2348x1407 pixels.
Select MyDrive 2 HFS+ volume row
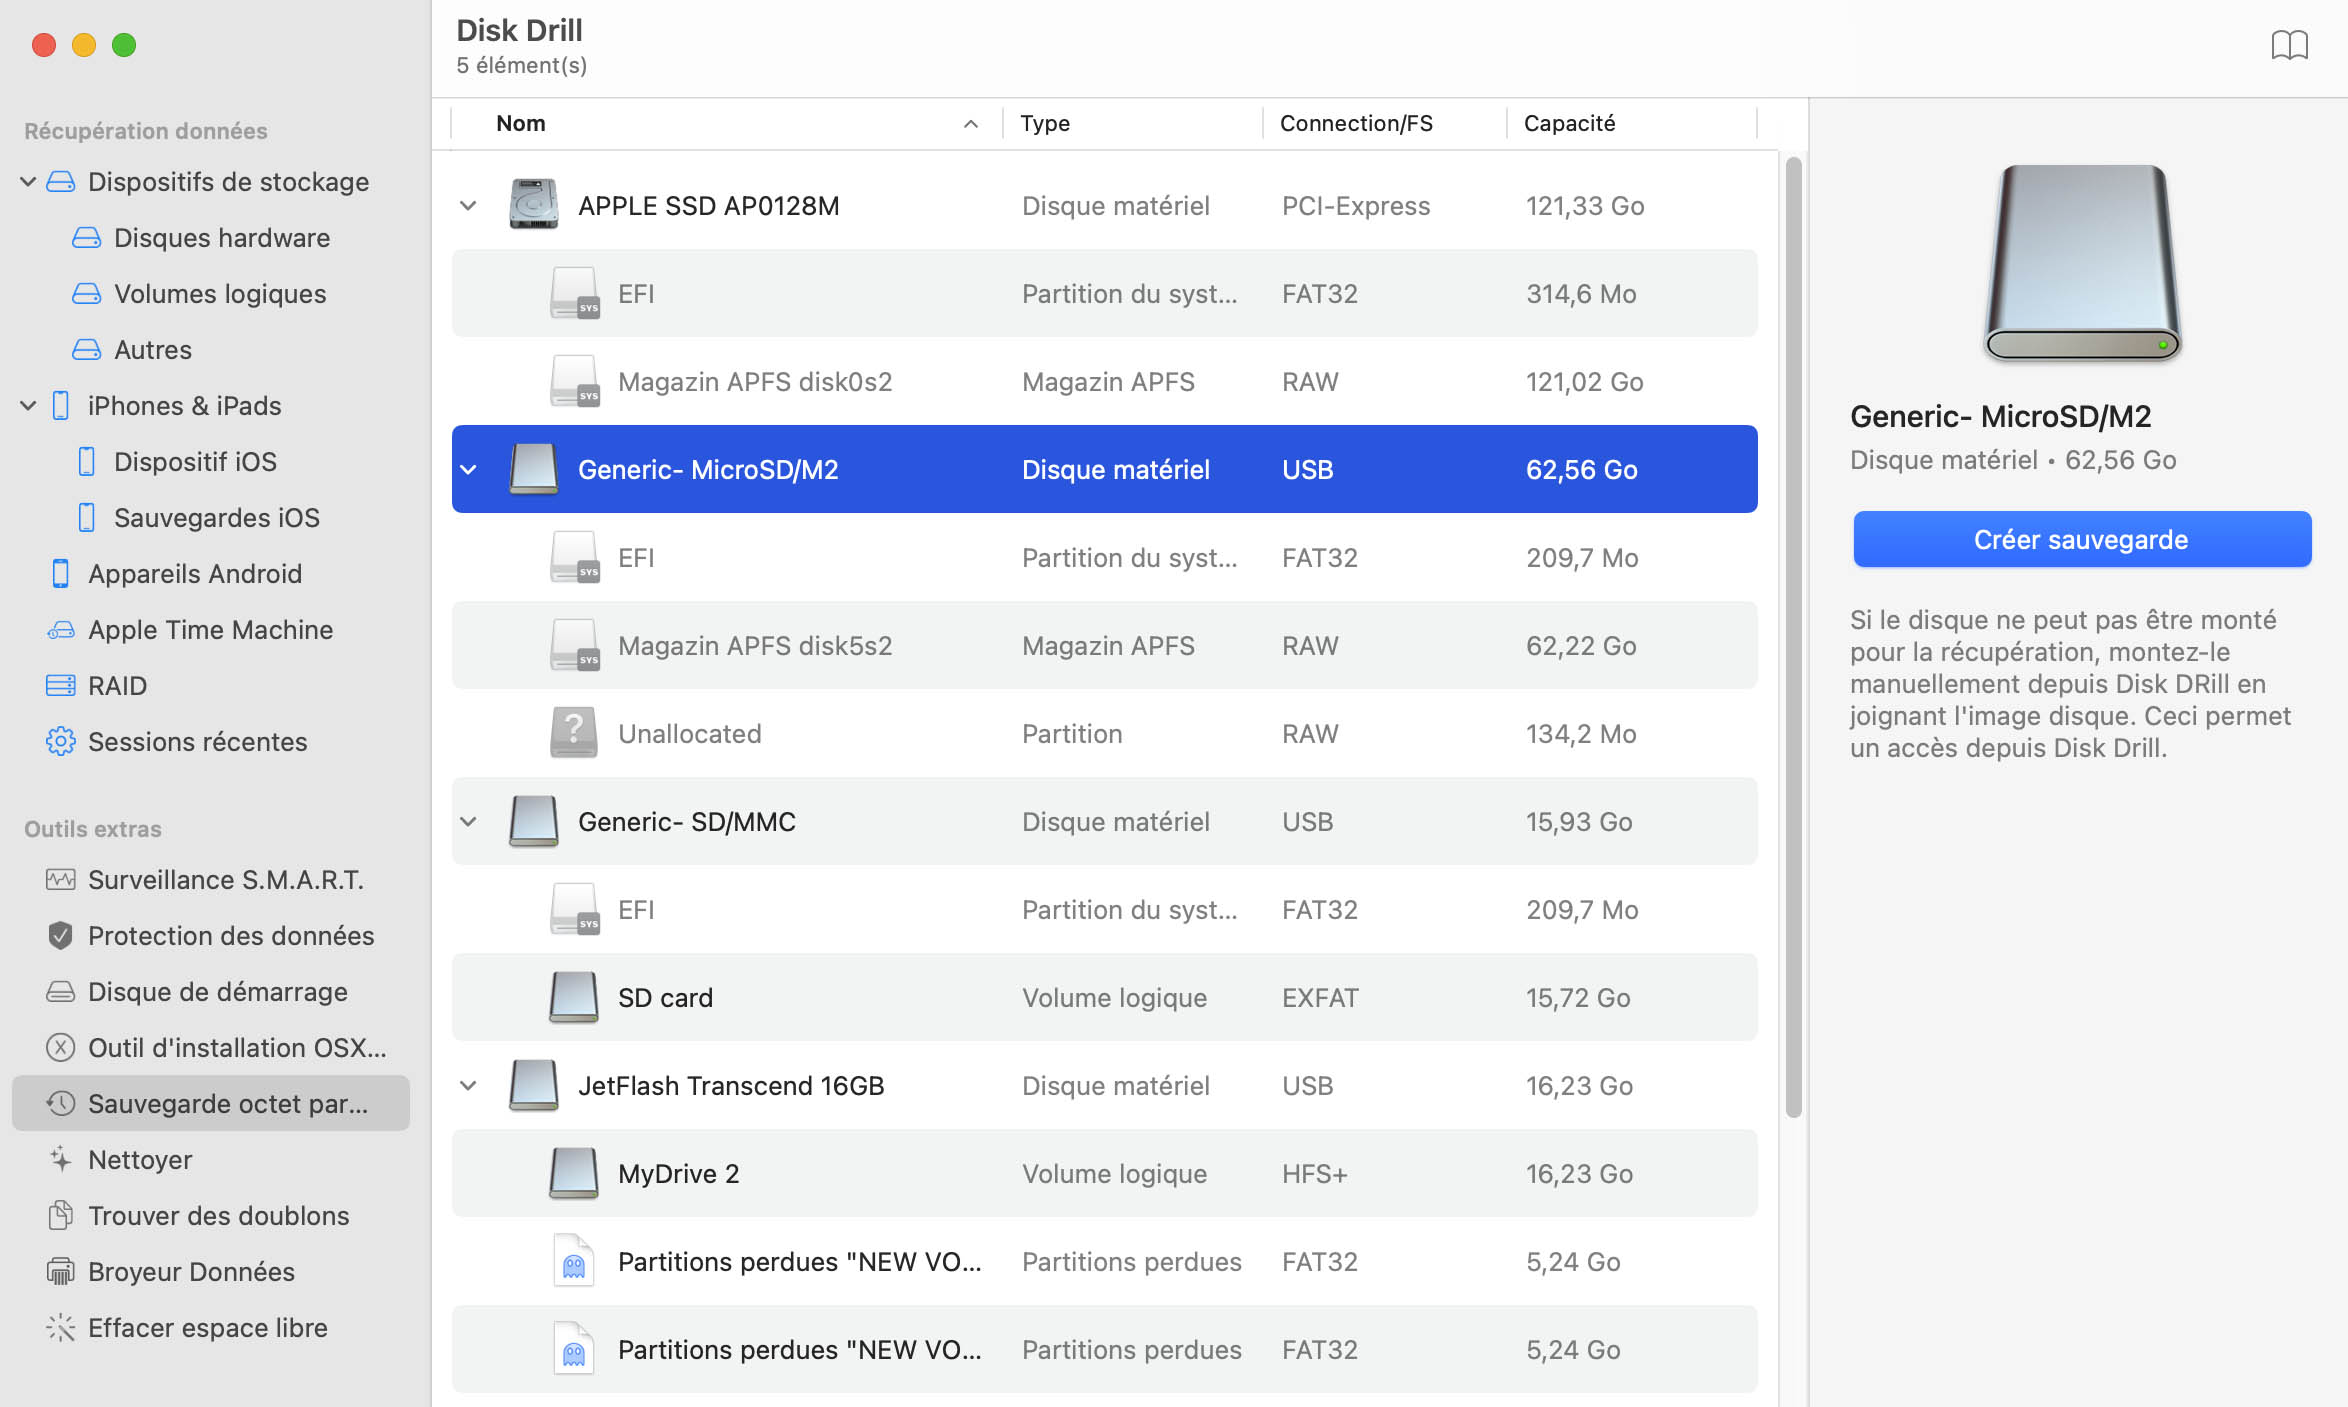click(x=1104, y=1174)
